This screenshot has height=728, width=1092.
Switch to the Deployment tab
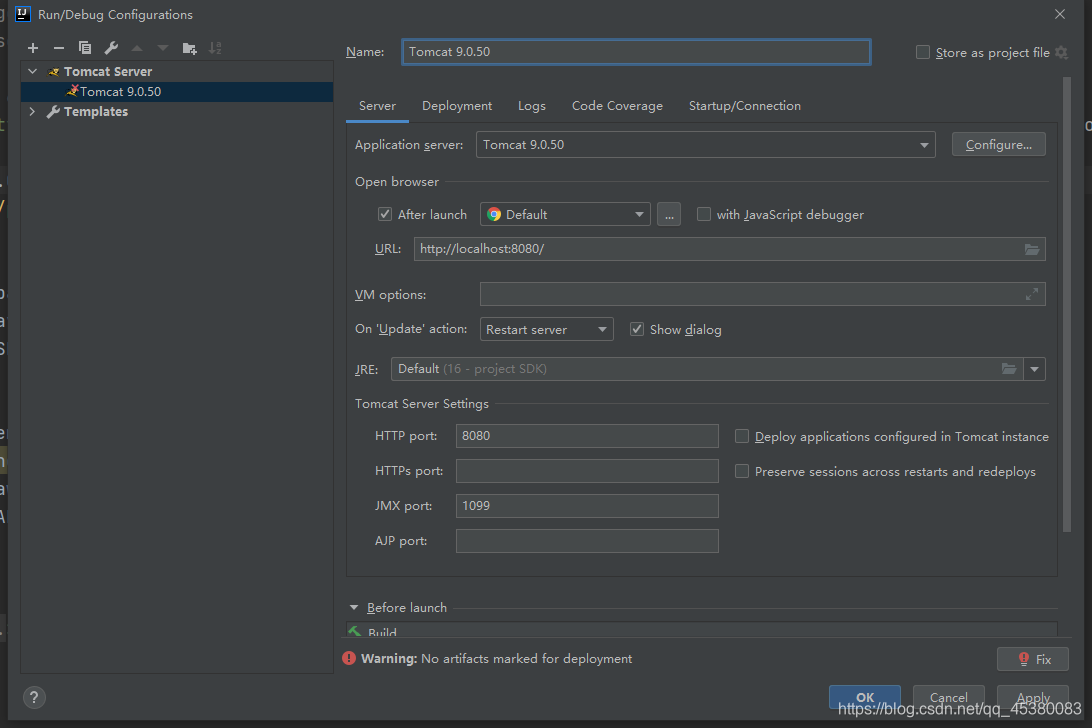457,106
